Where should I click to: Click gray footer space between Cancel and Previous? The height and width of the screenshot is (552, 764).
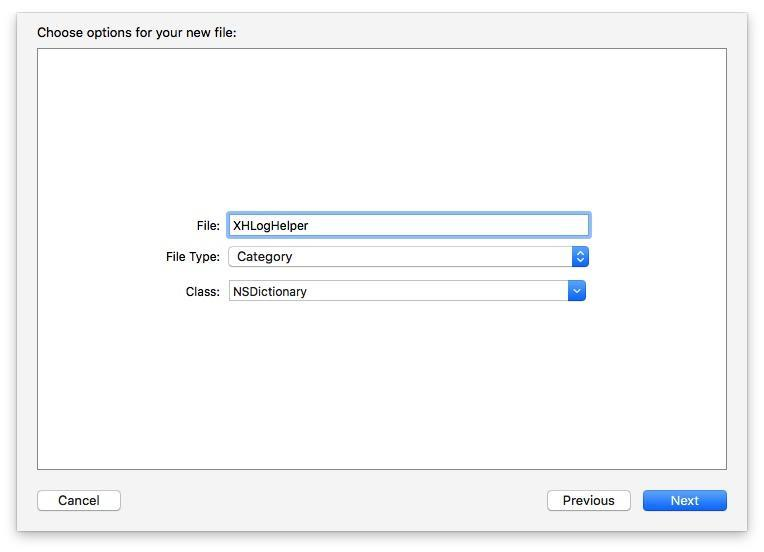tap(330, 500)
